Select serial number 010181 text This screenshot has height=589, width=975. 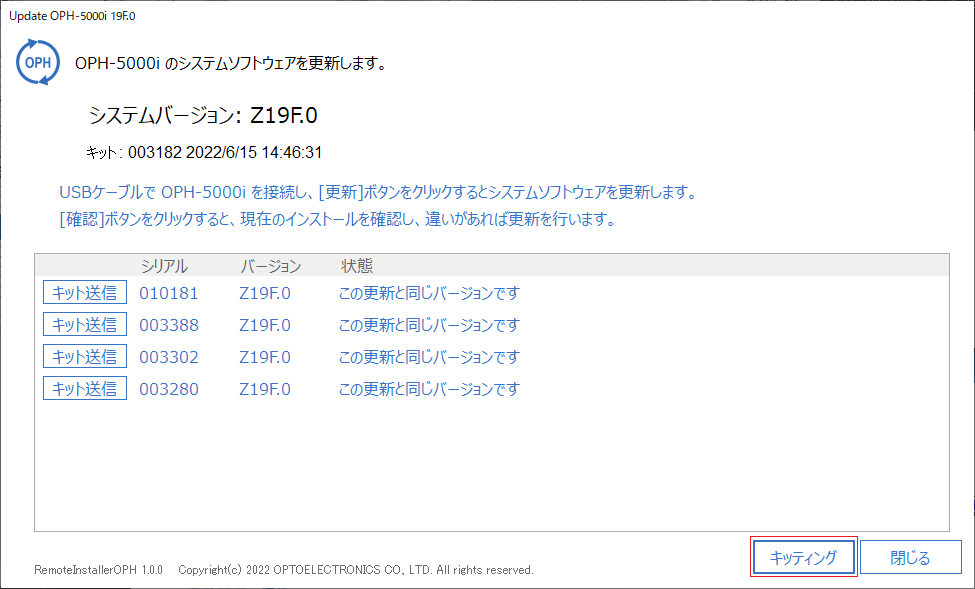click(x=169, y=293)
